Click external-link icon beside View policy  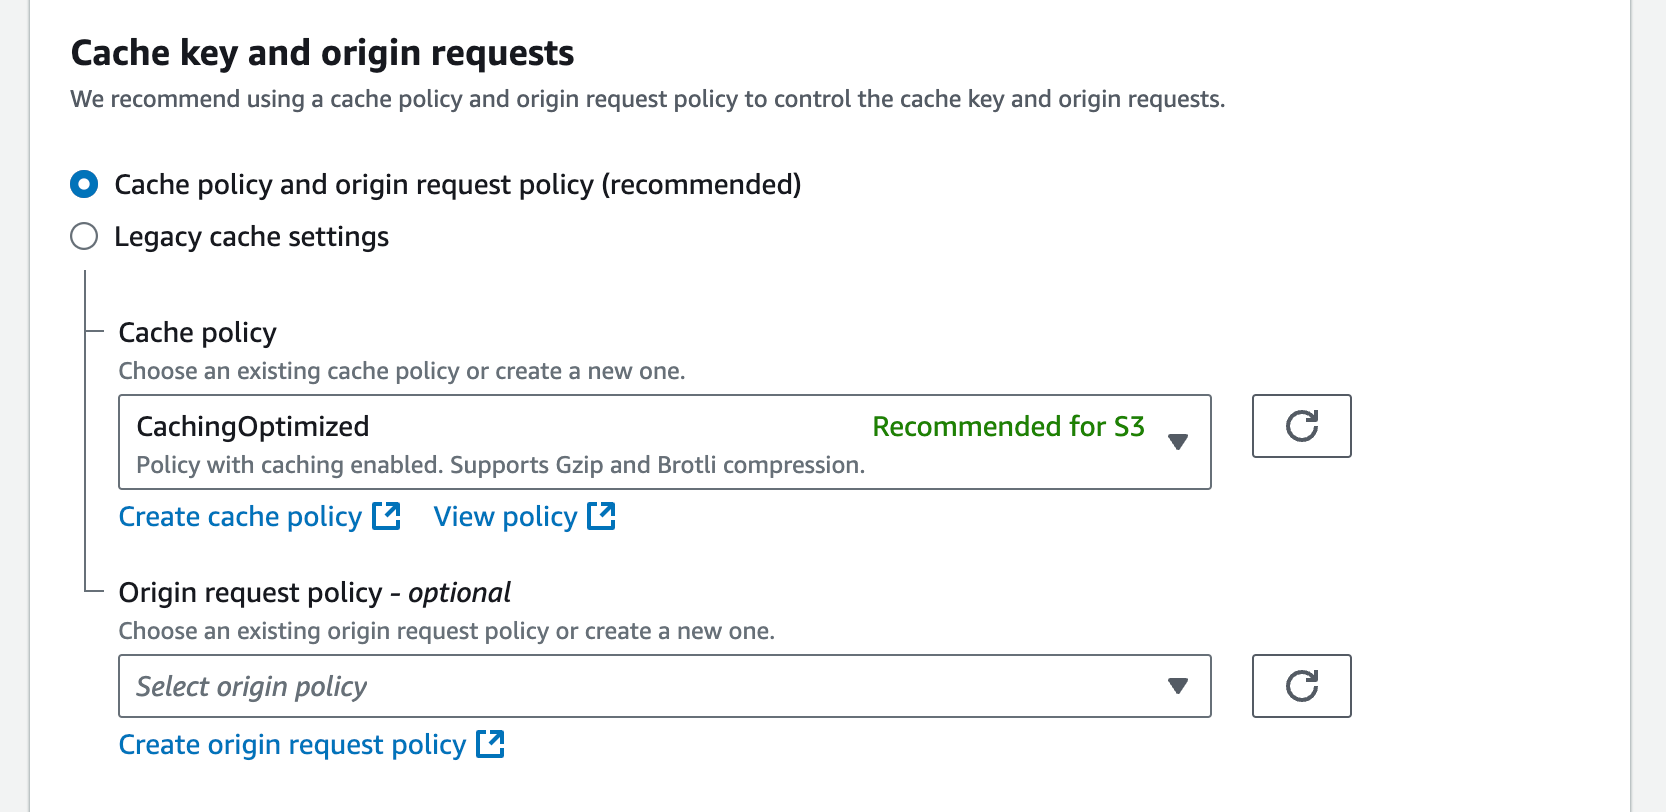click(x=601, y=516)
